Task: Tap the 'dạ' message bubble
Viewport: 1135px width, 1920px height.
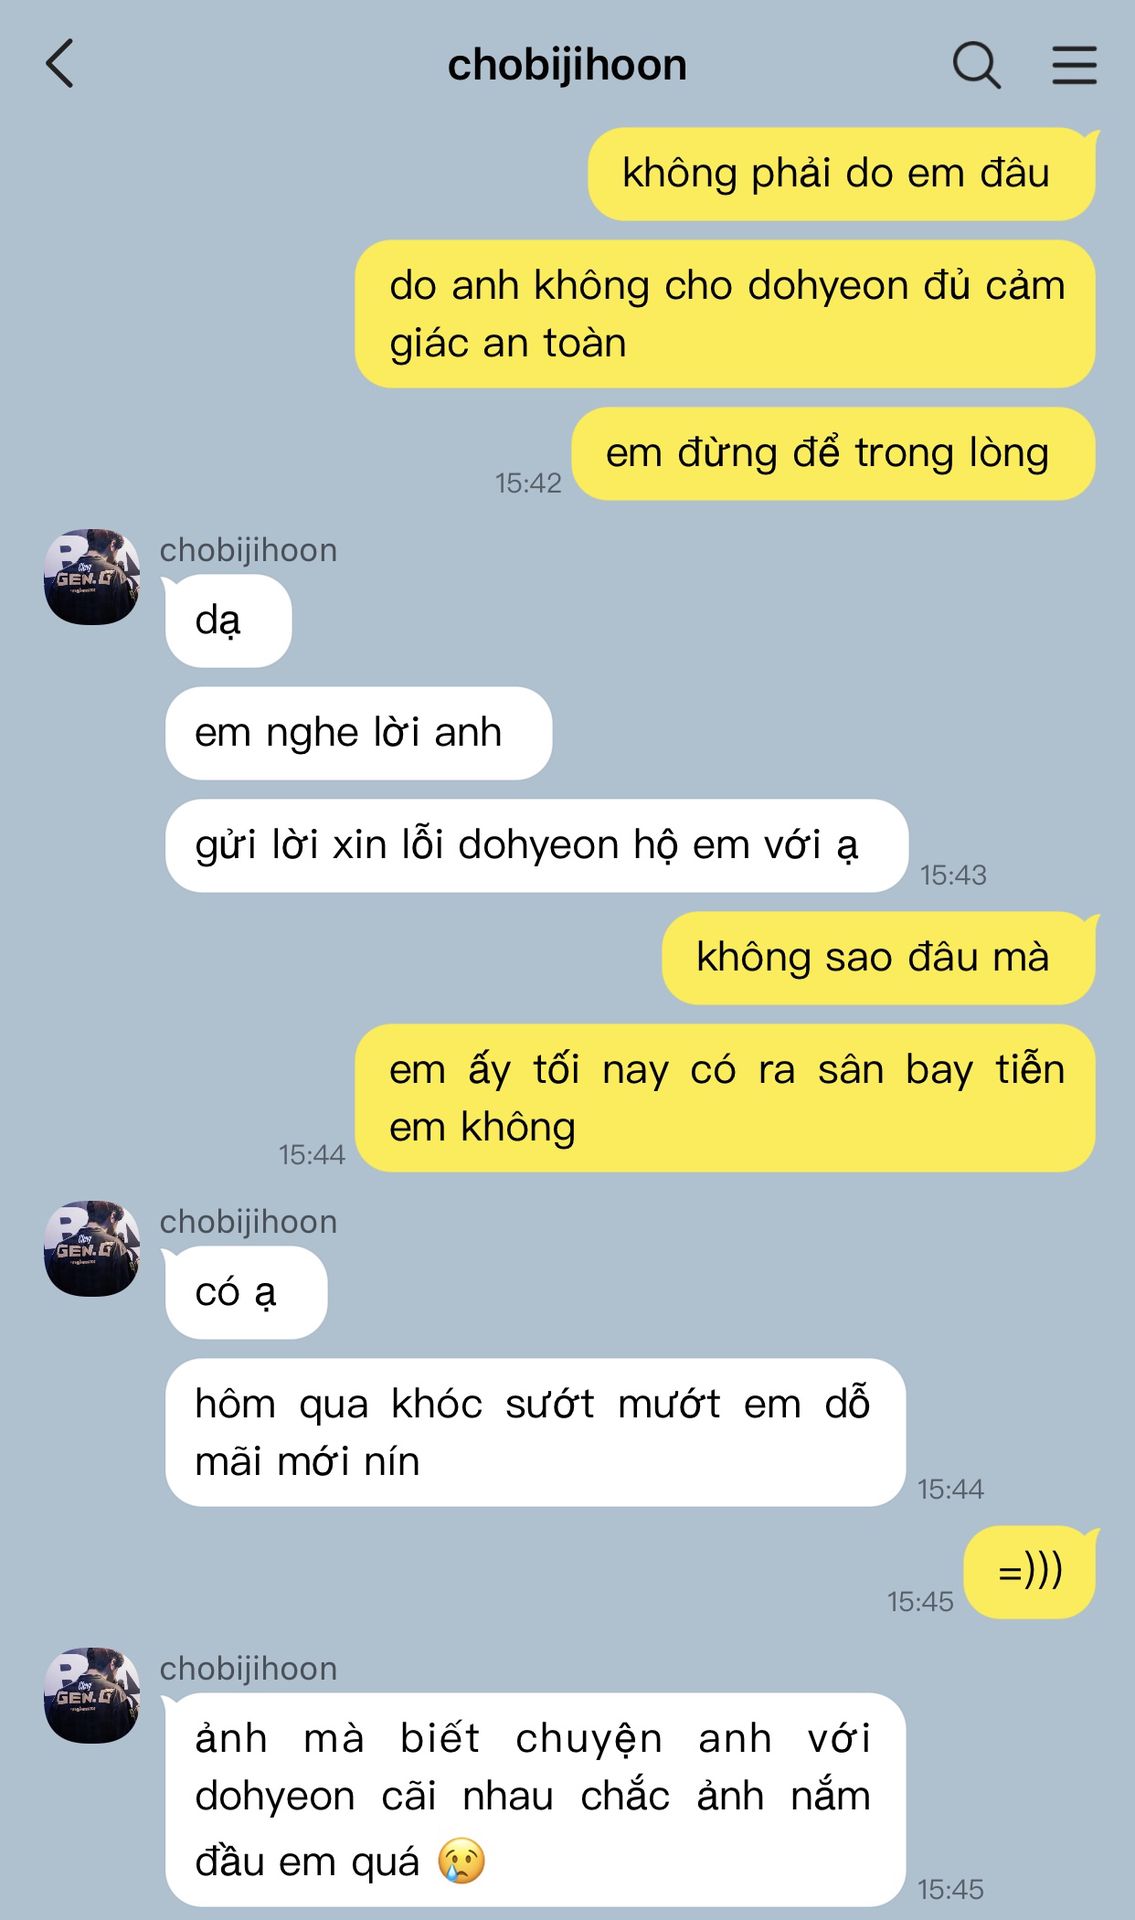Action: pyautogui.click(x=228, y=621)
